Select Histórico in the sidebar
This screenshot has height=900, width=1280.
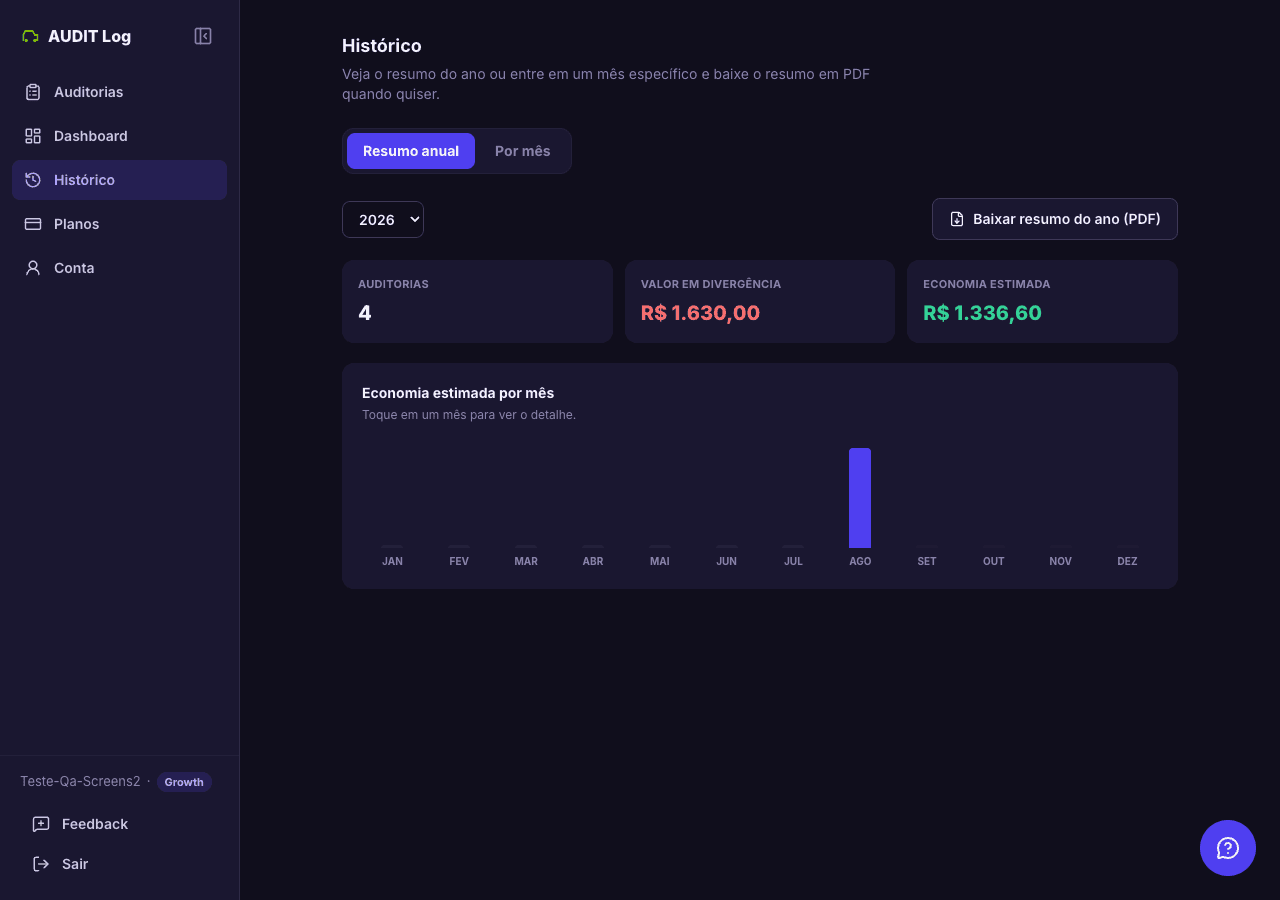(x=120, y=180)
